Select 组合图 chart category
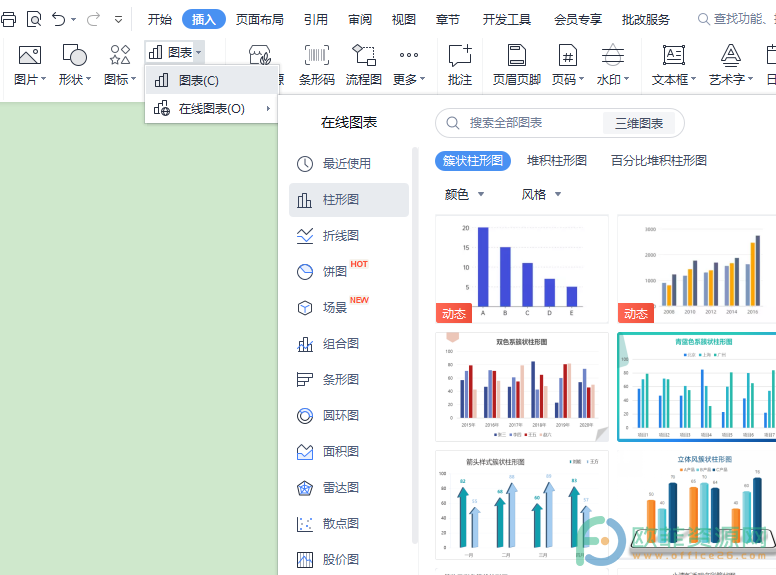776x575 pixels. pos(349,343)
